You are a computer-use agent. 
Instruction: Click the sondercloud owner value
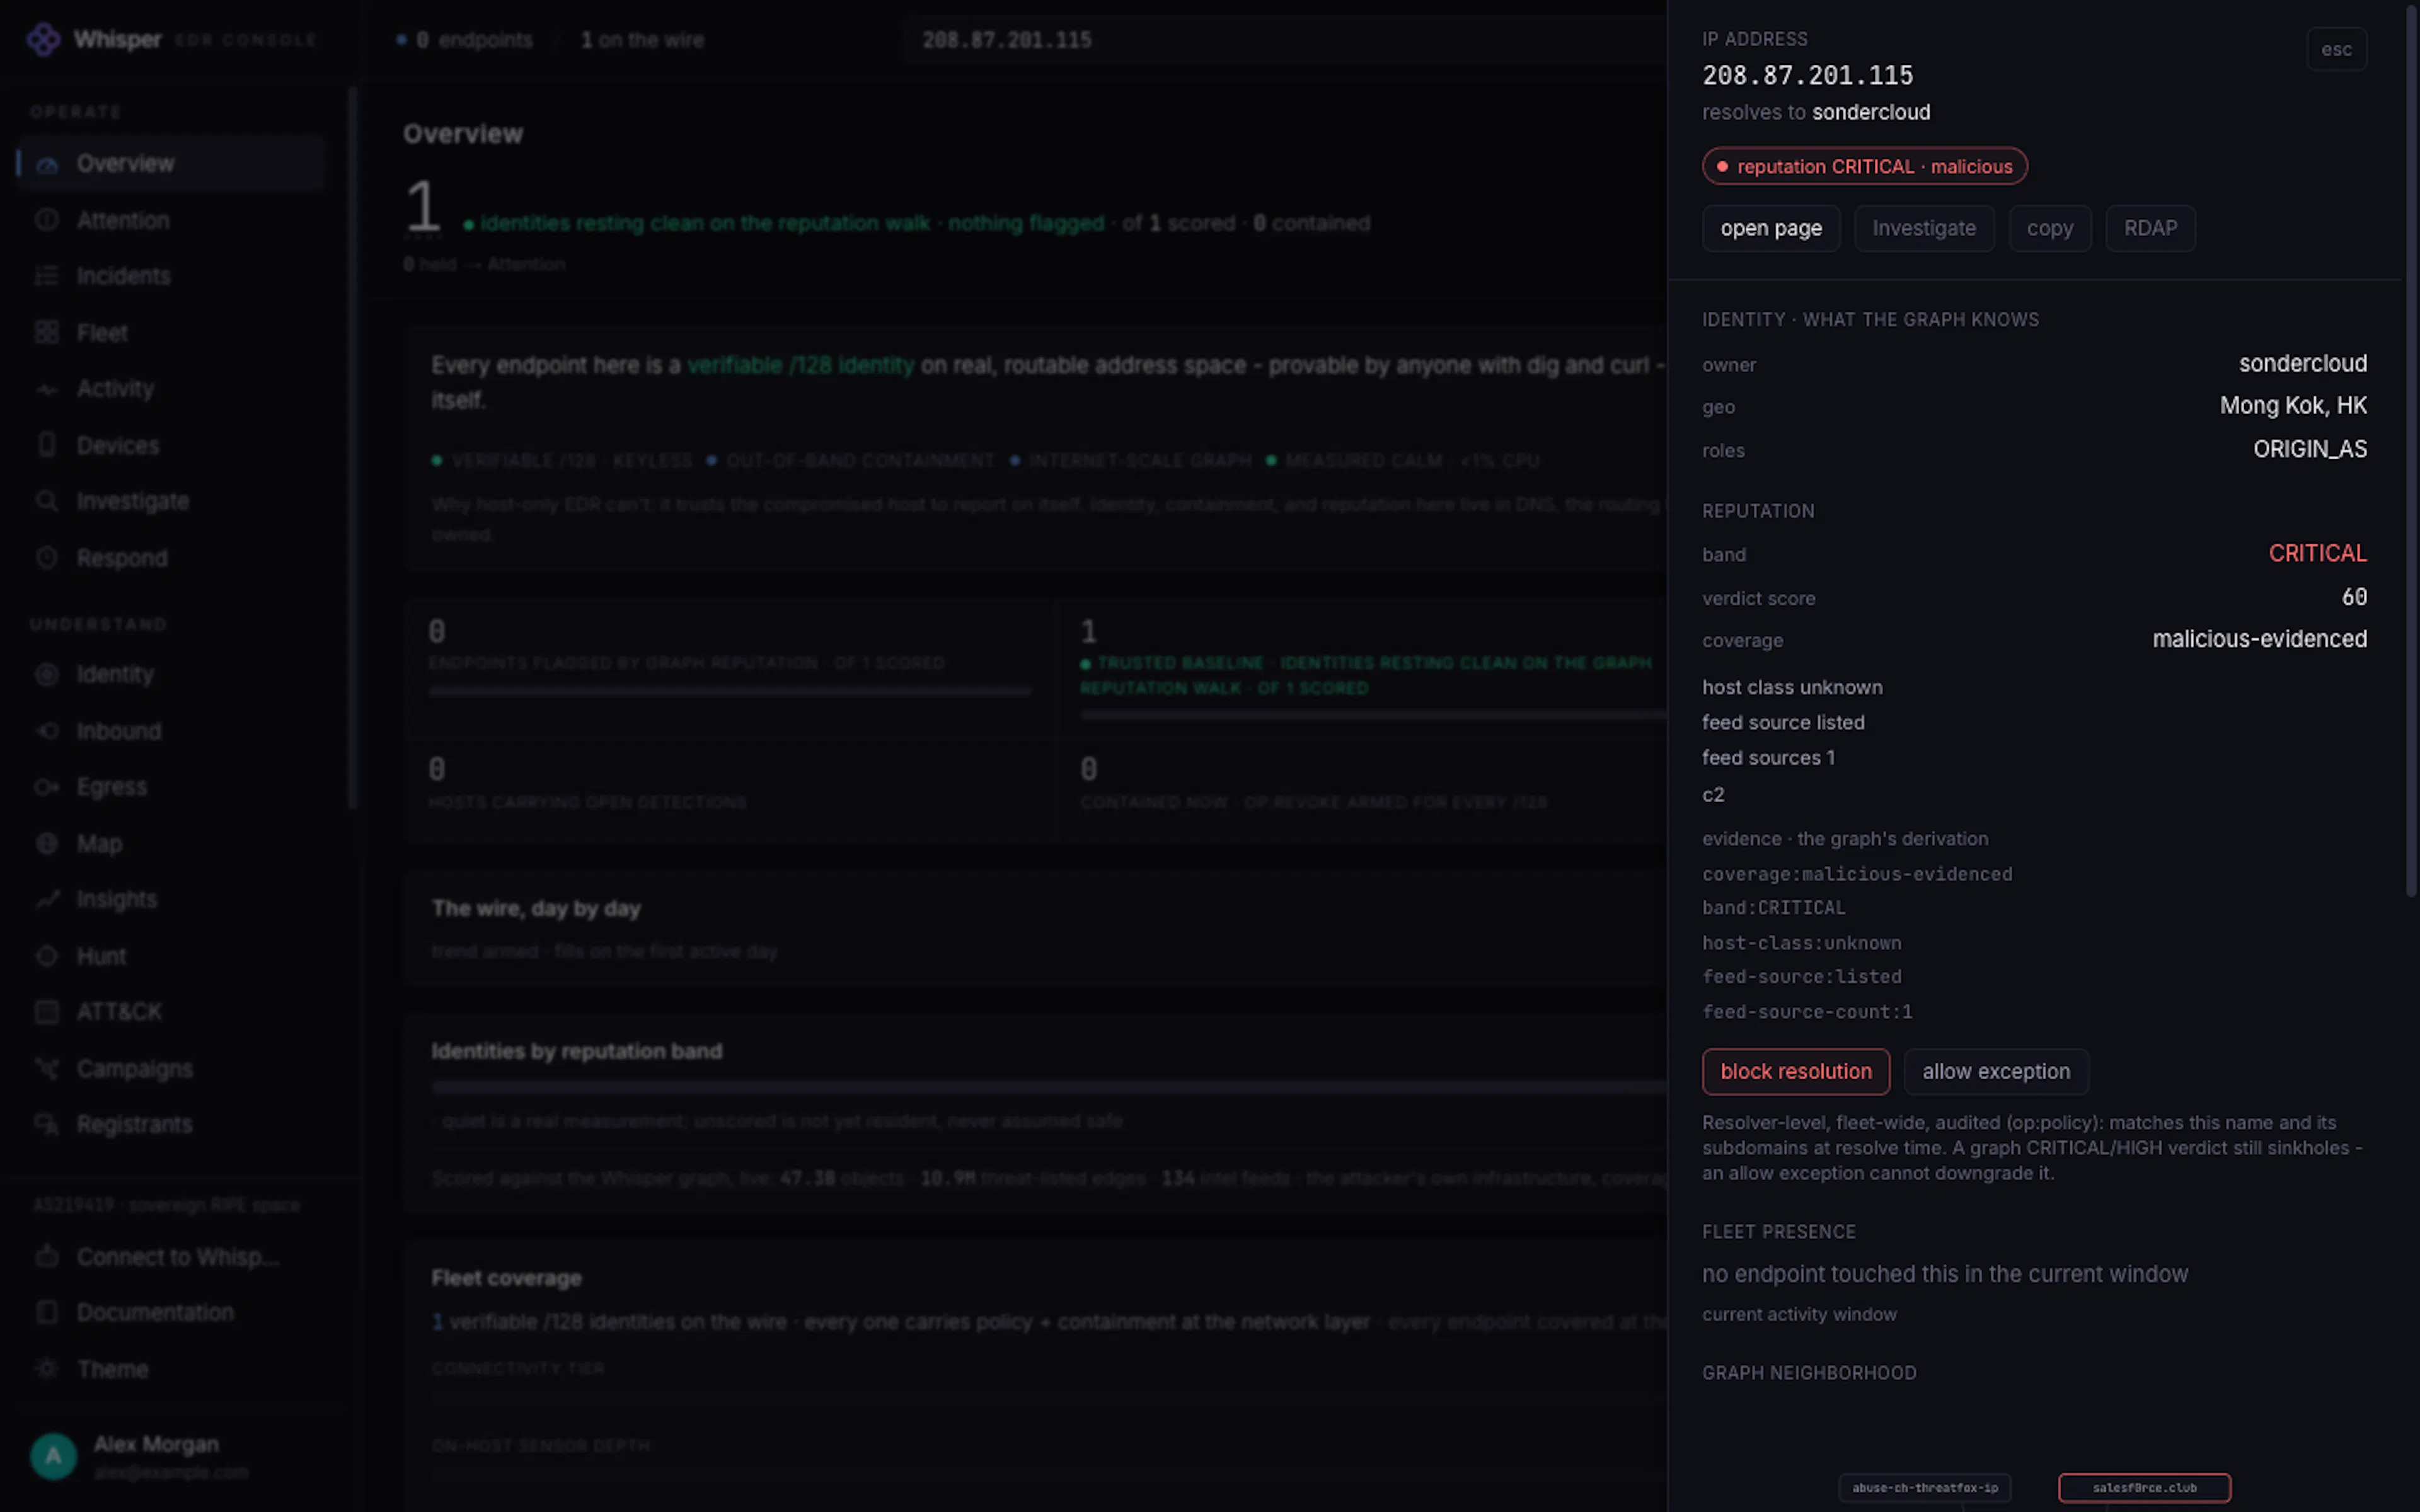point(2302,364)
